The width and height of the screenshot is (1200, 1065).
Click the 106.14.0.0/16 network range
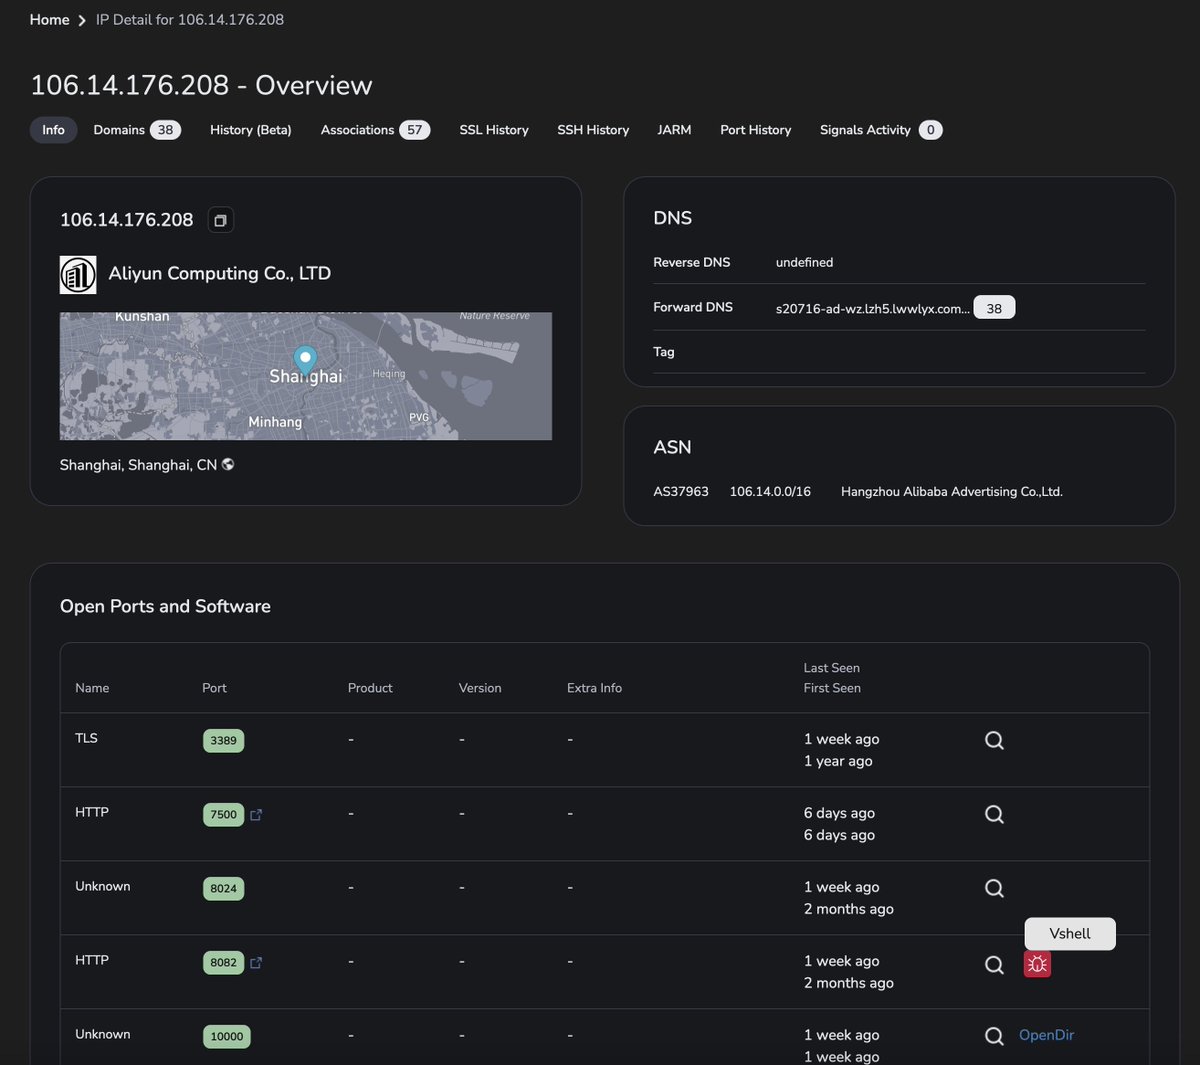pyautogui.click(x=770, y=492)
